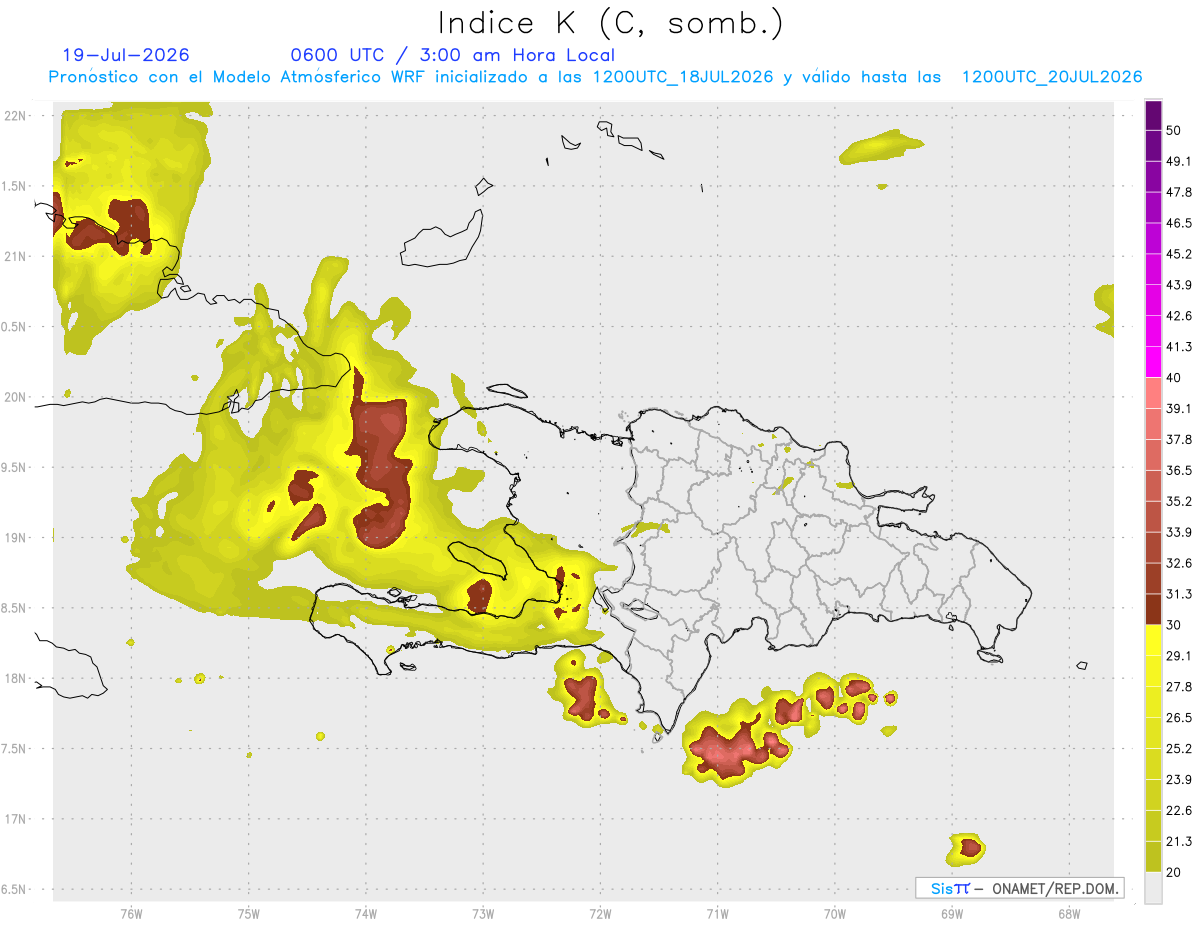The width and height of the screenshot is (1200, 927).
Task: Click the colorbar value 25.2
Action: pos(1180,748)
